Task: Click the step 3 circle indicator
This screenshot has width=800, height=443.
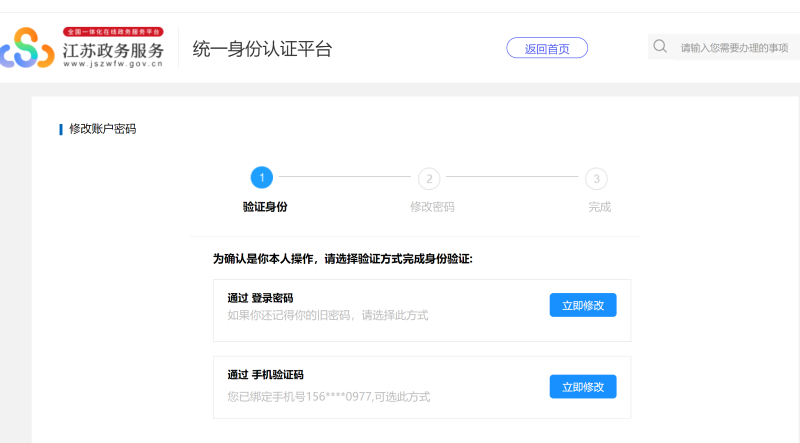Action: 596,178
